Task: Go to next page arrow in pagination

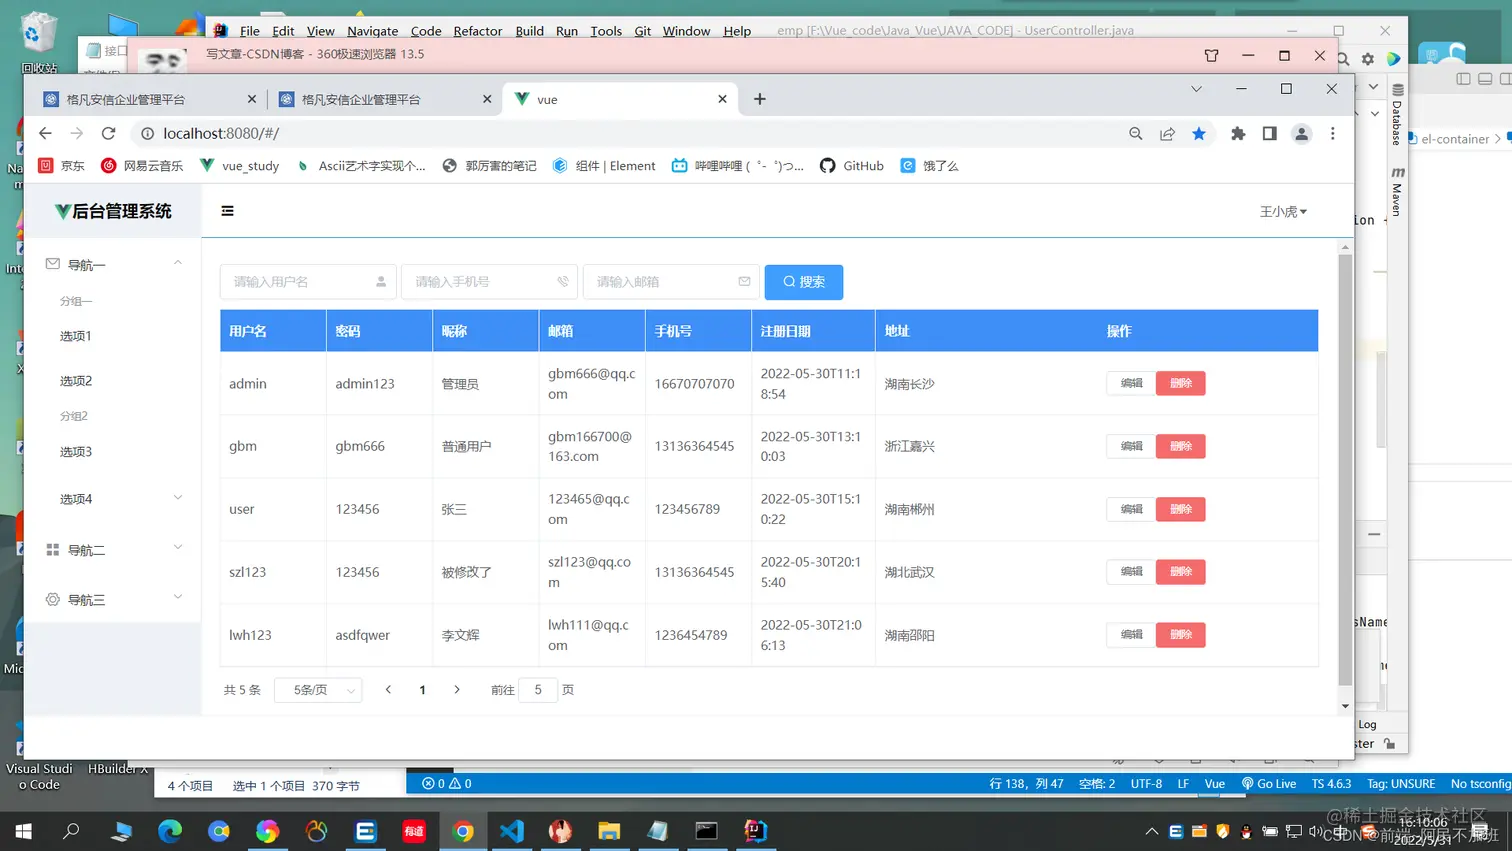Action: click(x=457, y=690)
